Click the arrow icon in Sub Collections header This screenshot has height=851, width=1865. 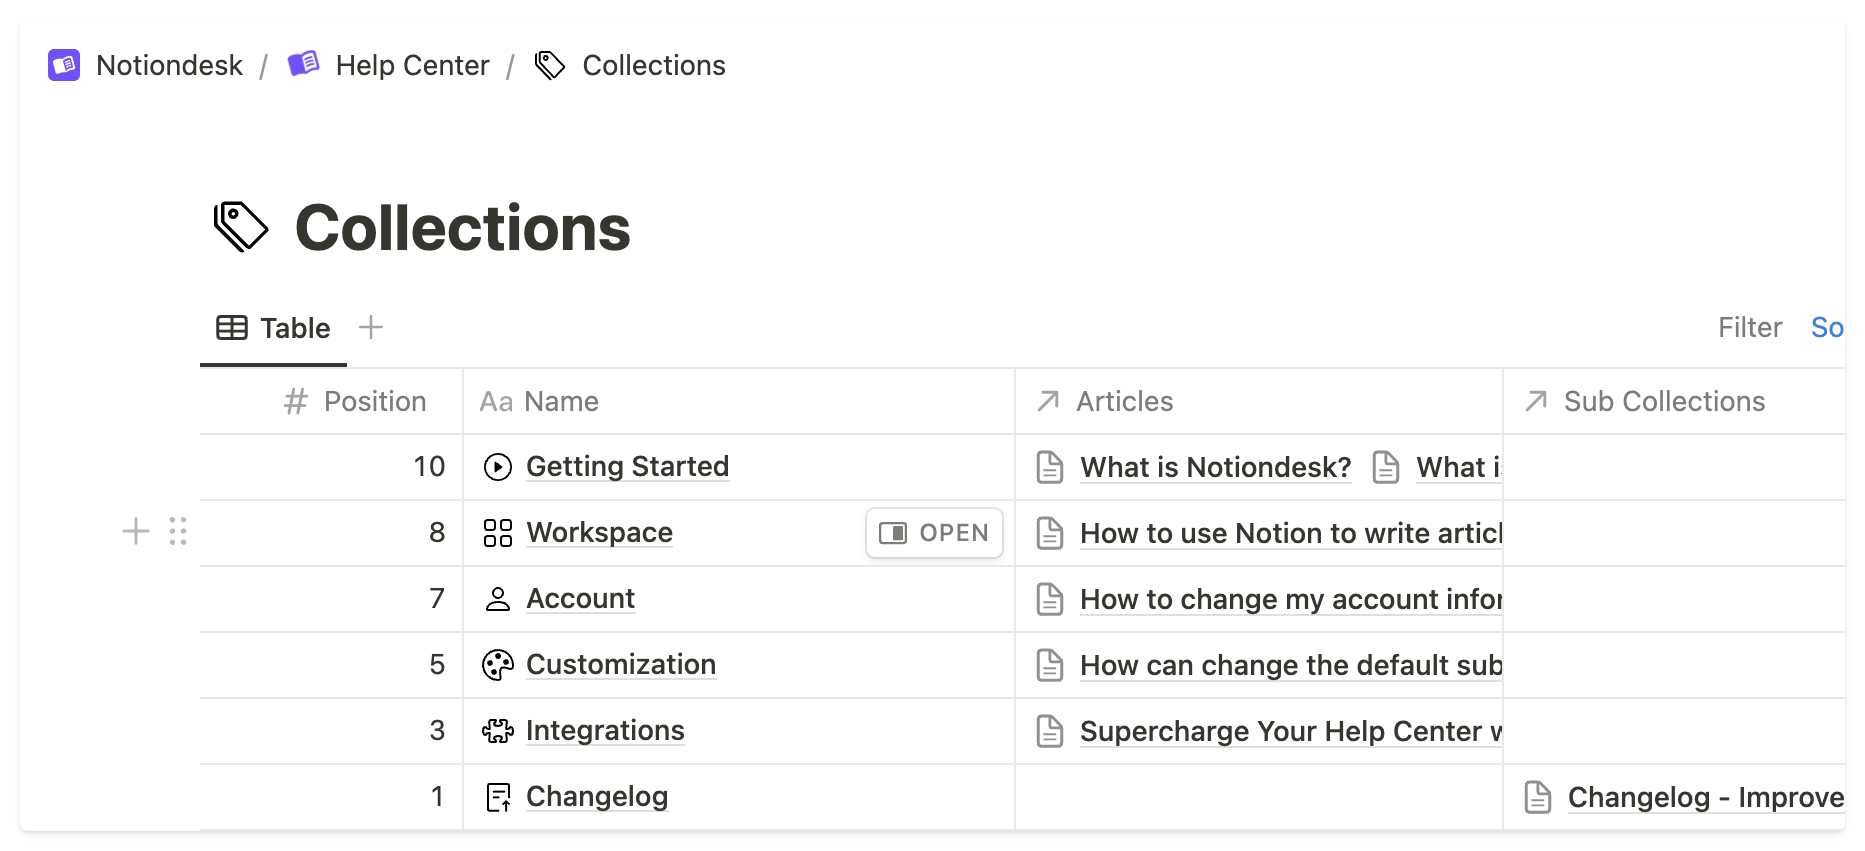tap(1536, 401)
